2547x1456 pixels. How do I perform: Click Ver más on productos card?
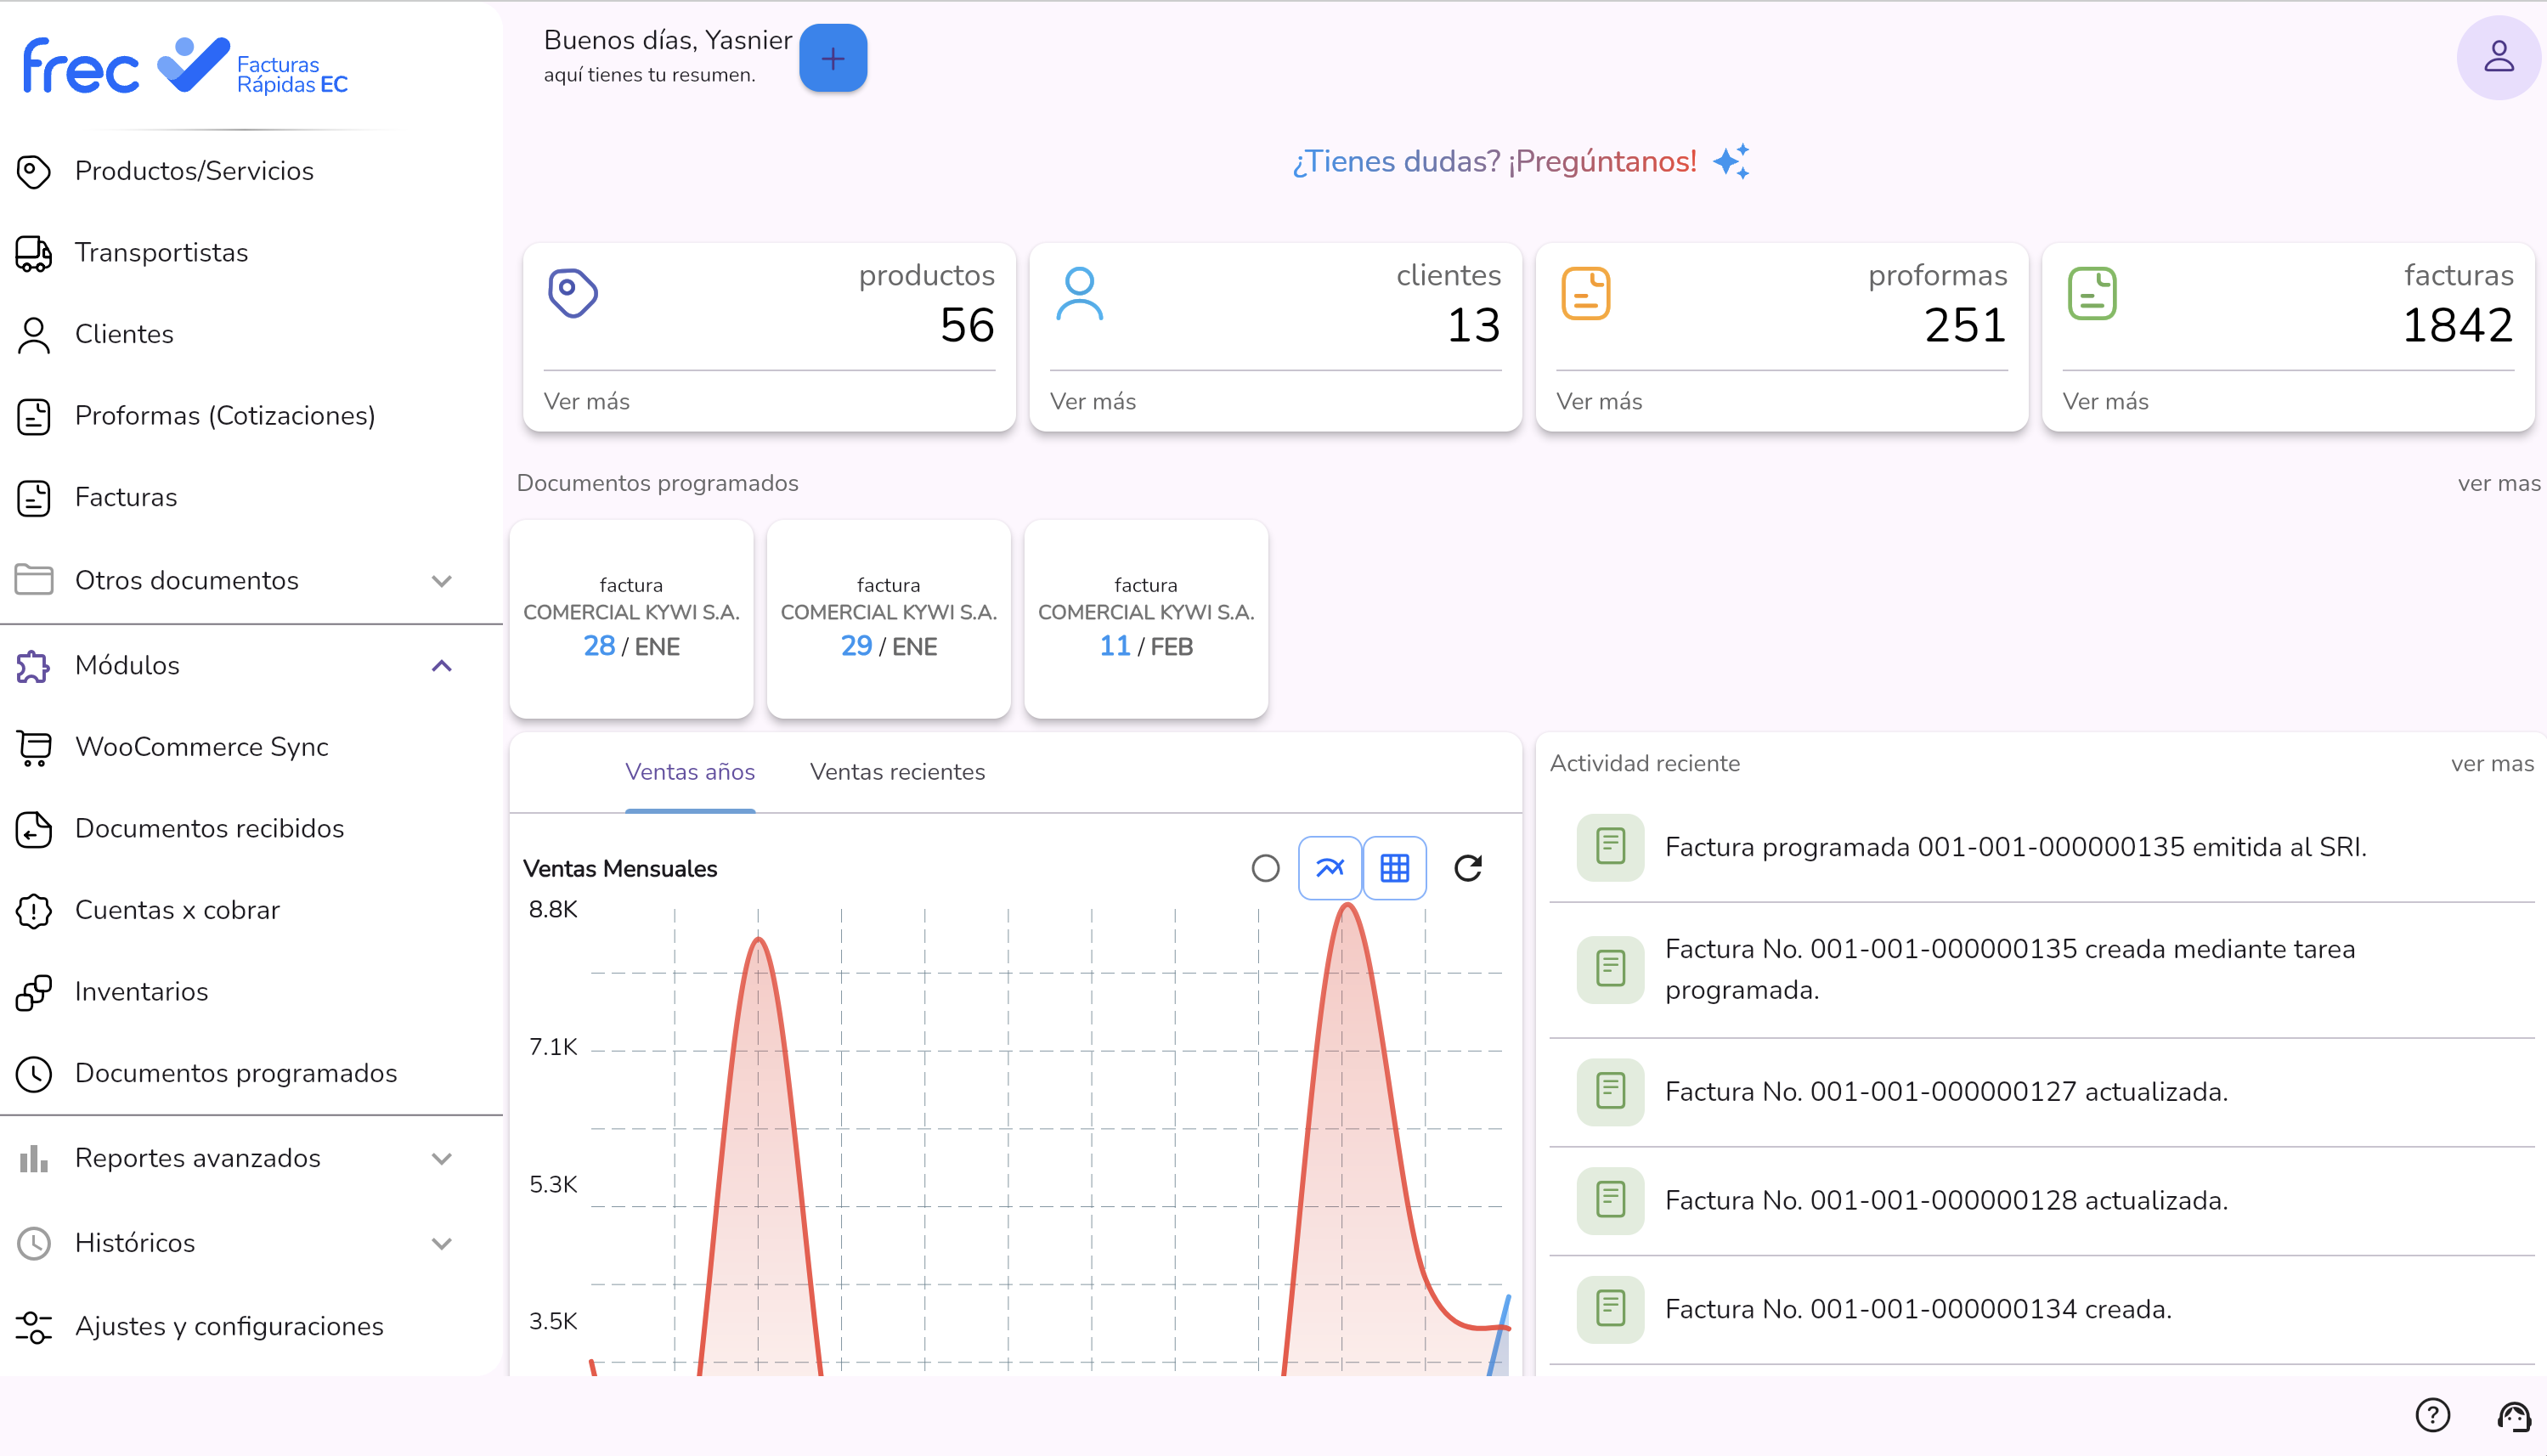586,401
